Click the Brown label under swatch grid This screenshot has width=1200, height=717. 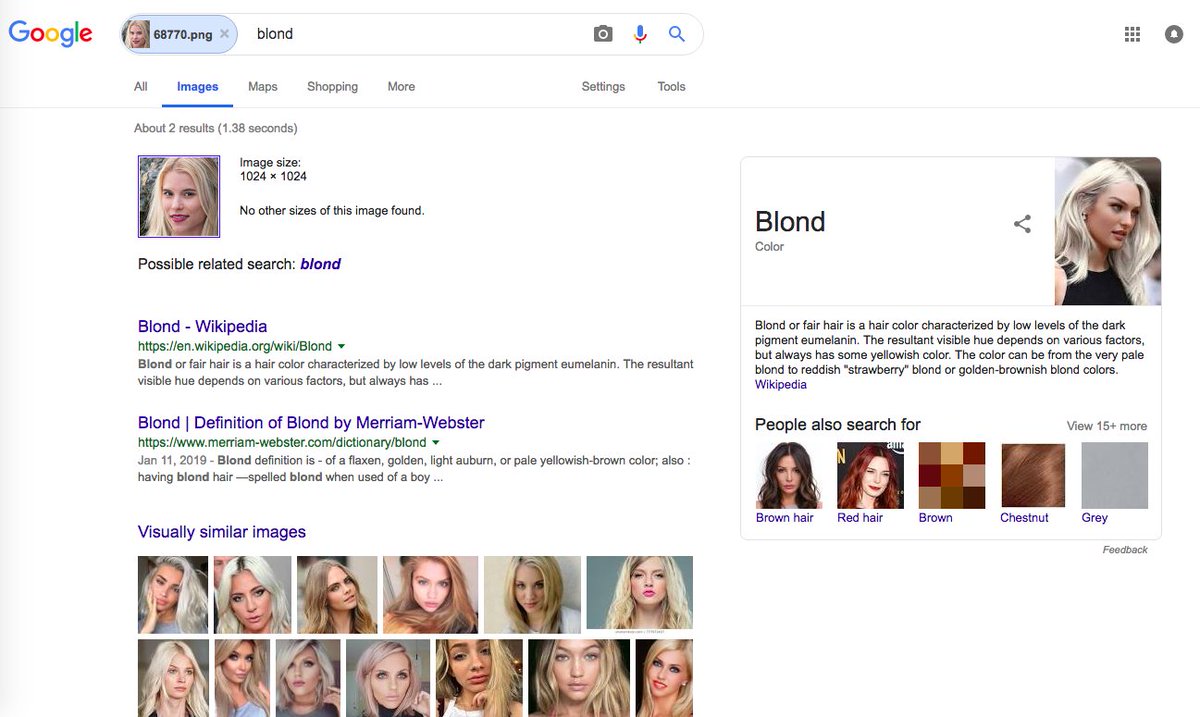click(936, 518)
